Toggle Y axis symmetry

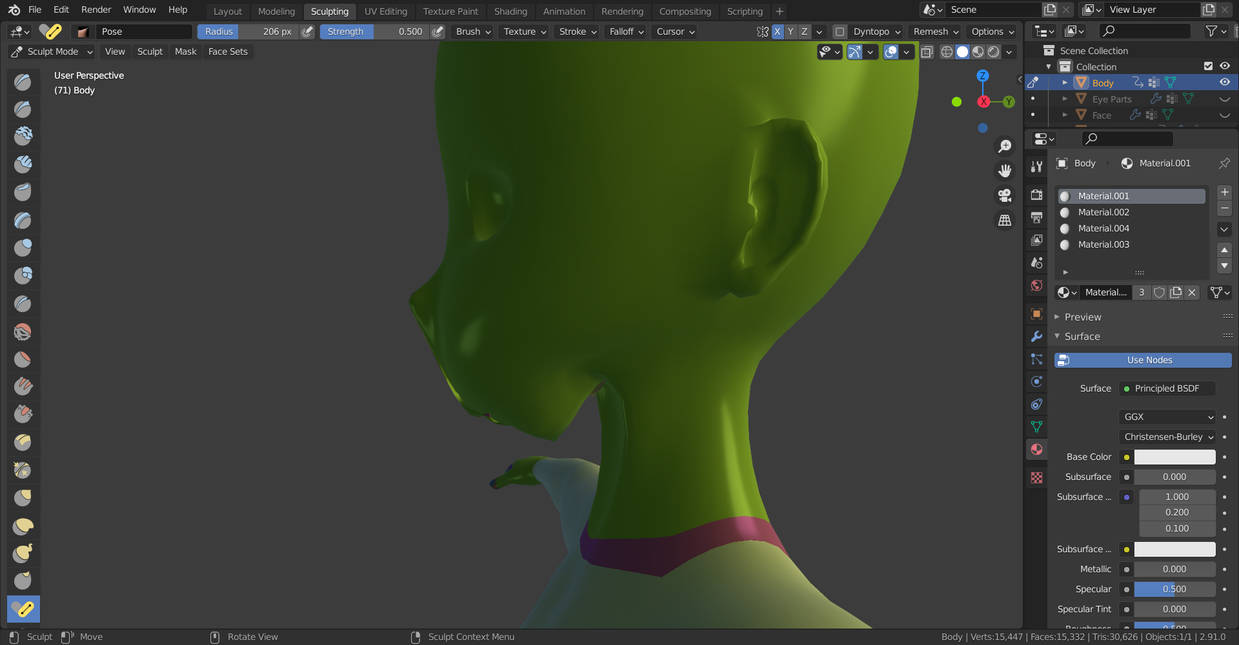791,31
